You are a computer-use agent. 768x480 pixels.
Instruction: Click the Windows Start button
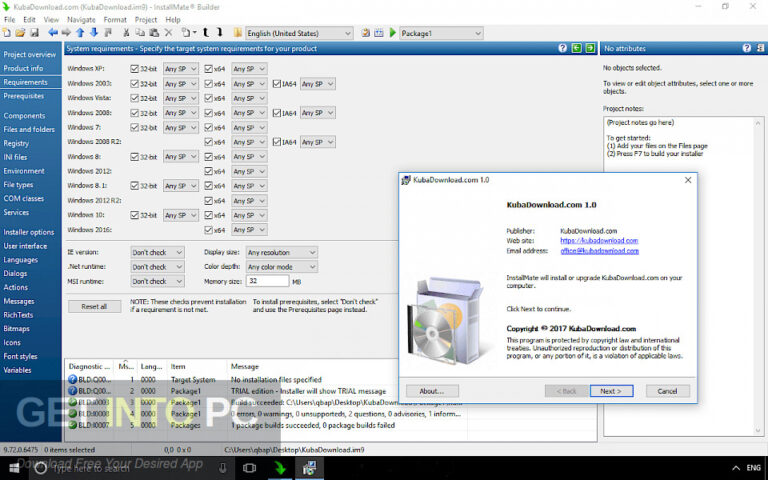coord(14,468)
